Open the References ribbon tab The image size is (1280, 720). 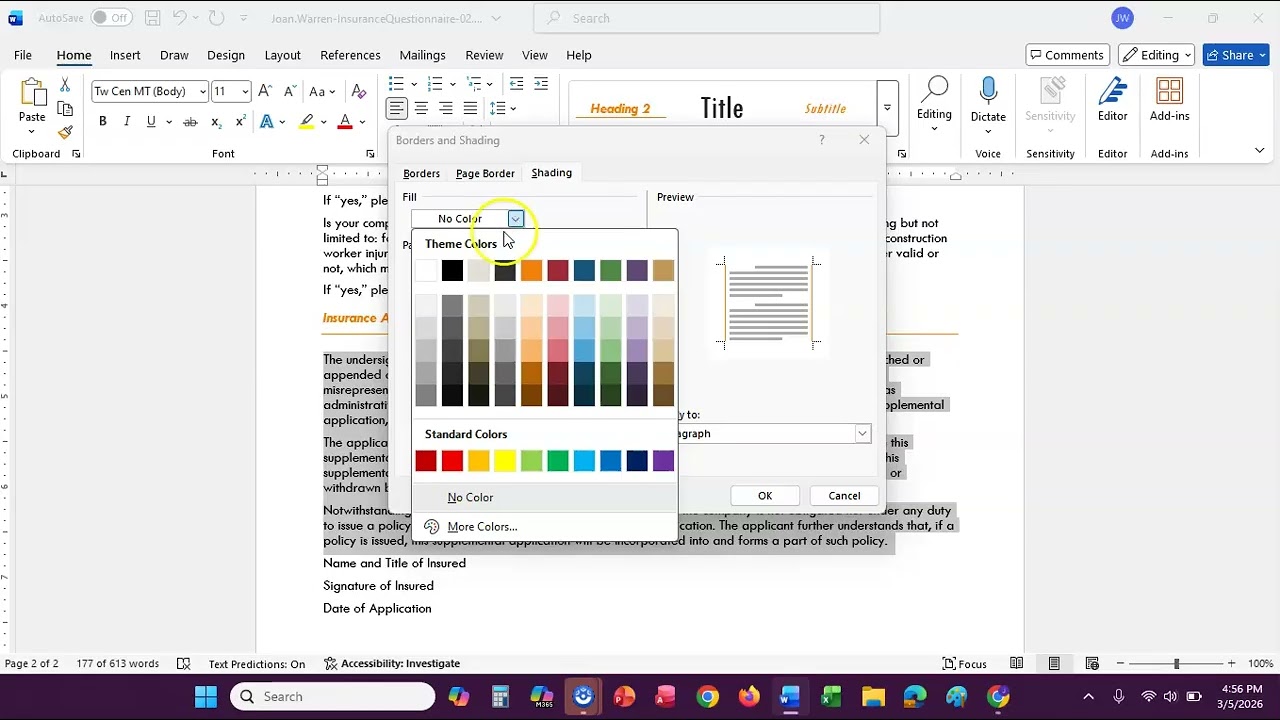[350, 55]
